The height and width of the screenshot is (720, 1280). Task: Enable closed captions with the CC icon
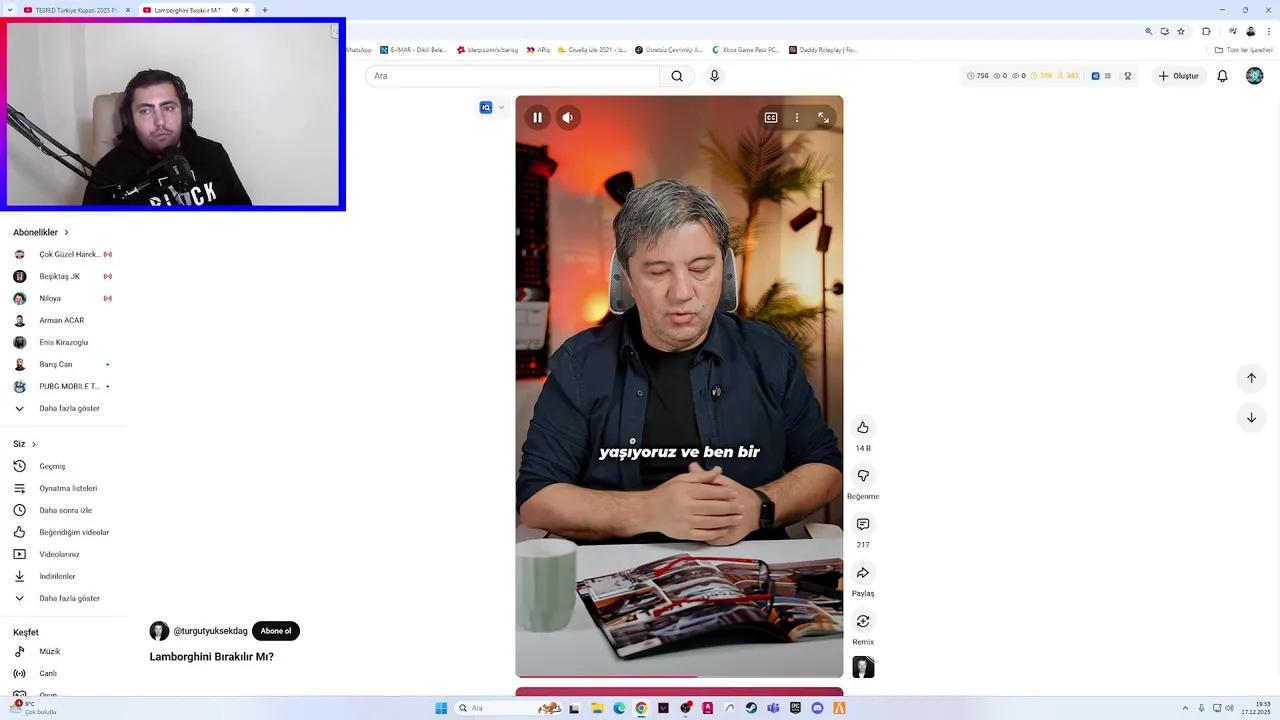coord(770,117)
